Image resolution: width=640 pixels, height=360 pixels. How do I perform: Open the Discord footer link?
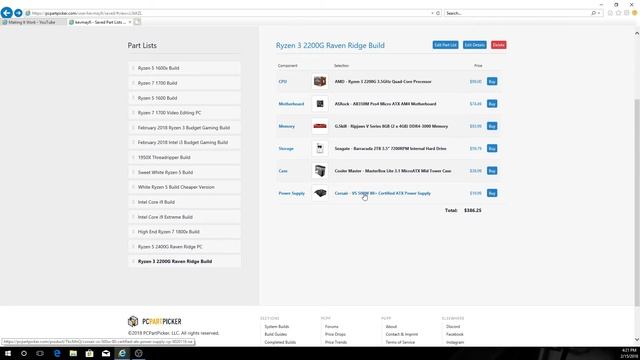click(453, 327)
